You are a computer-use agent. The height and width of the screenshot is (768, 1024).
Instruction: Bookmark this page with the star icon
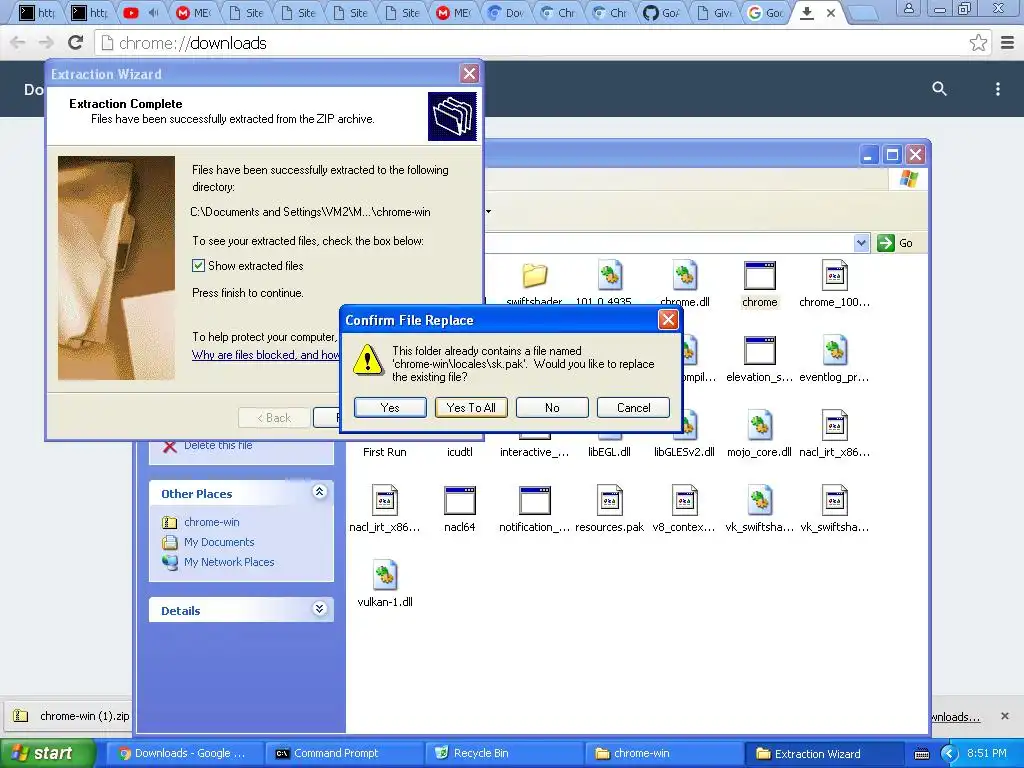pyautogui.click(x=978, y=43)
